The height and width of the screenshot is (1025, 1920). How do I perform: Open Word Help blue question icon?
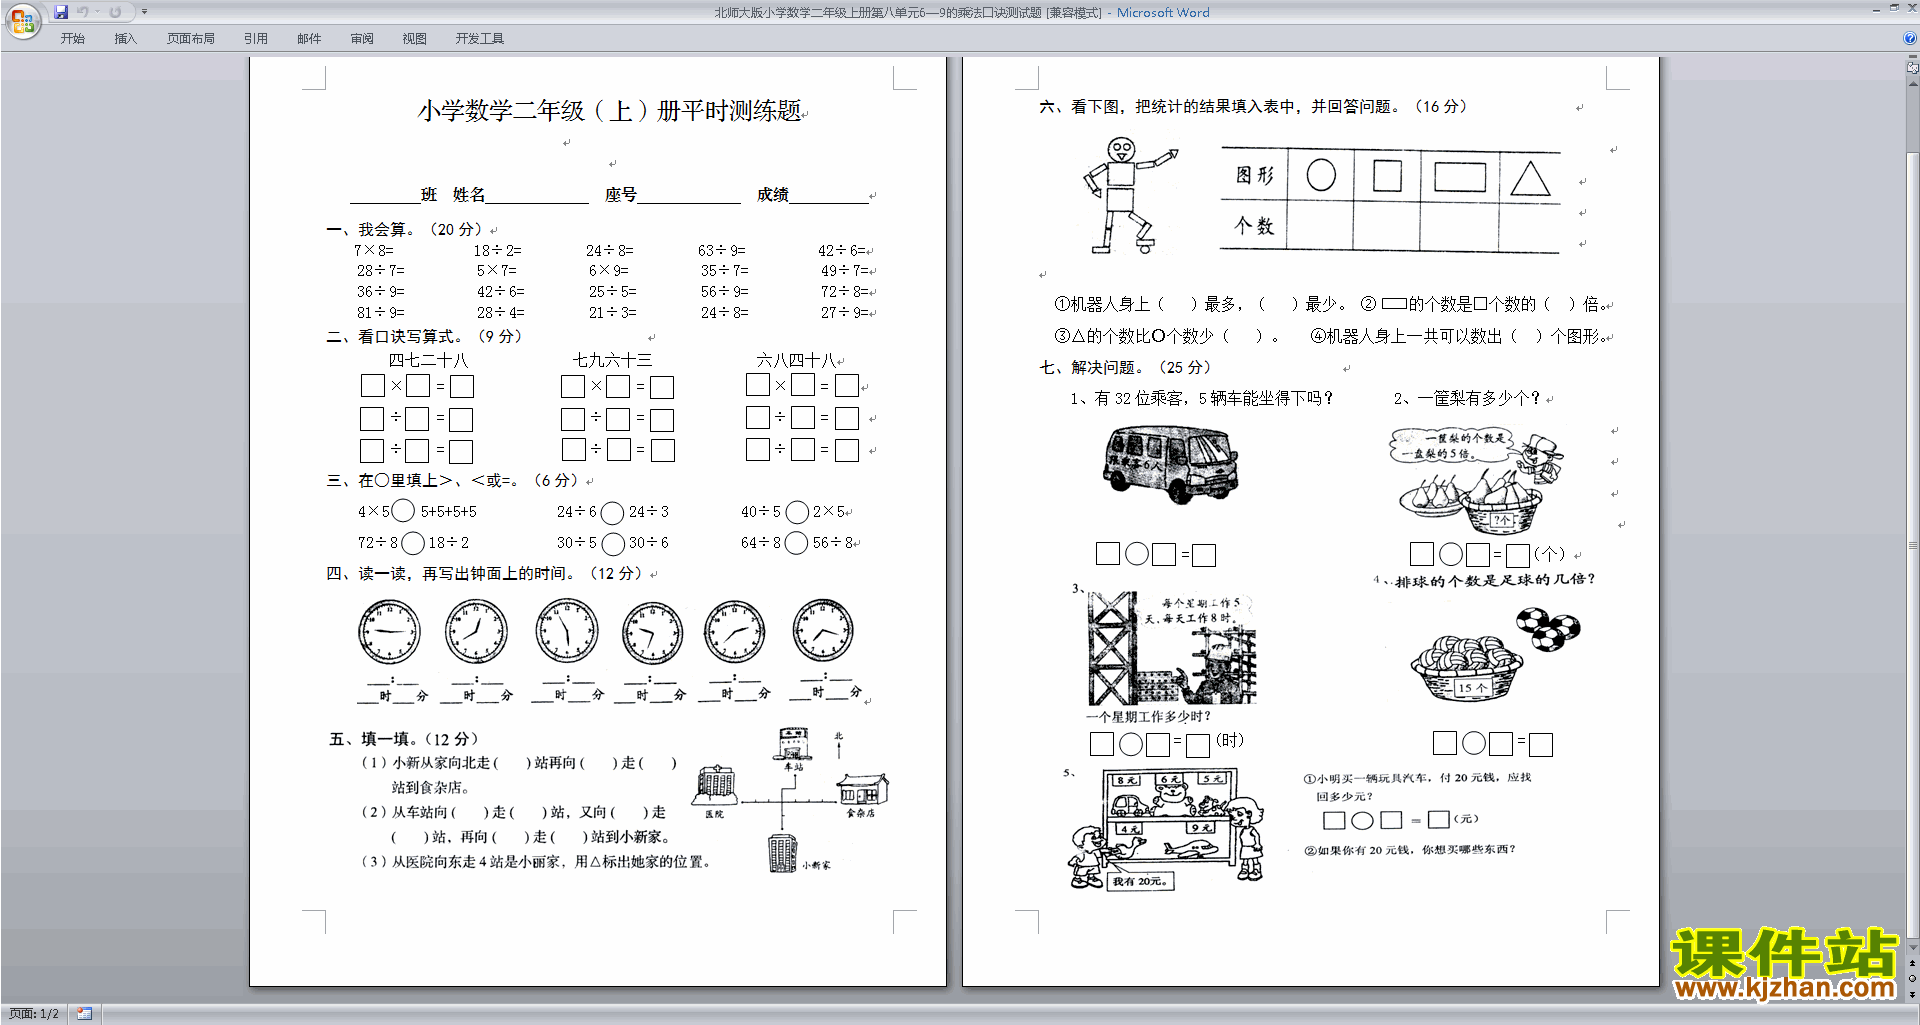(1910, 38)
